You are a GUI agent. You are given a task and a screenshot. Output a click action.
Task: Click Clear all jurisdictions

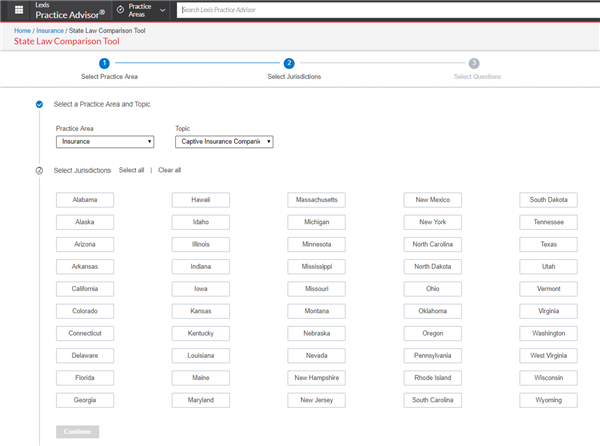[170, 170]
